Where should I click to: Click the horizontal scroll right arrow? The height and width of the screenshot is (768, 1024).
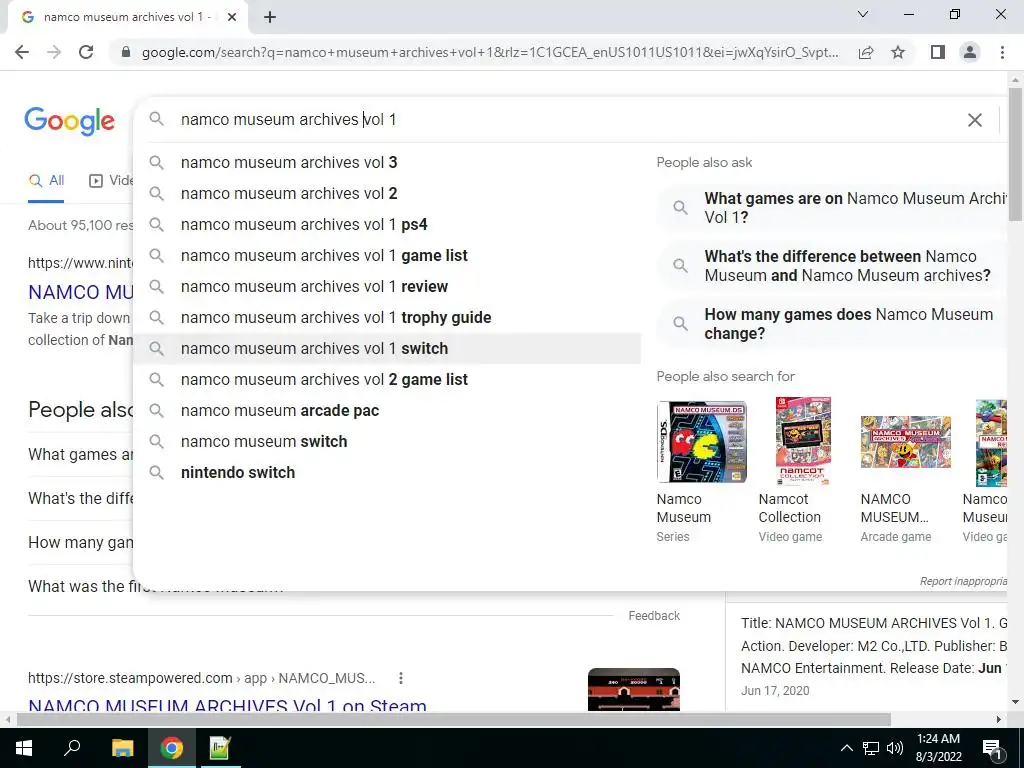[x=999, y=720]
